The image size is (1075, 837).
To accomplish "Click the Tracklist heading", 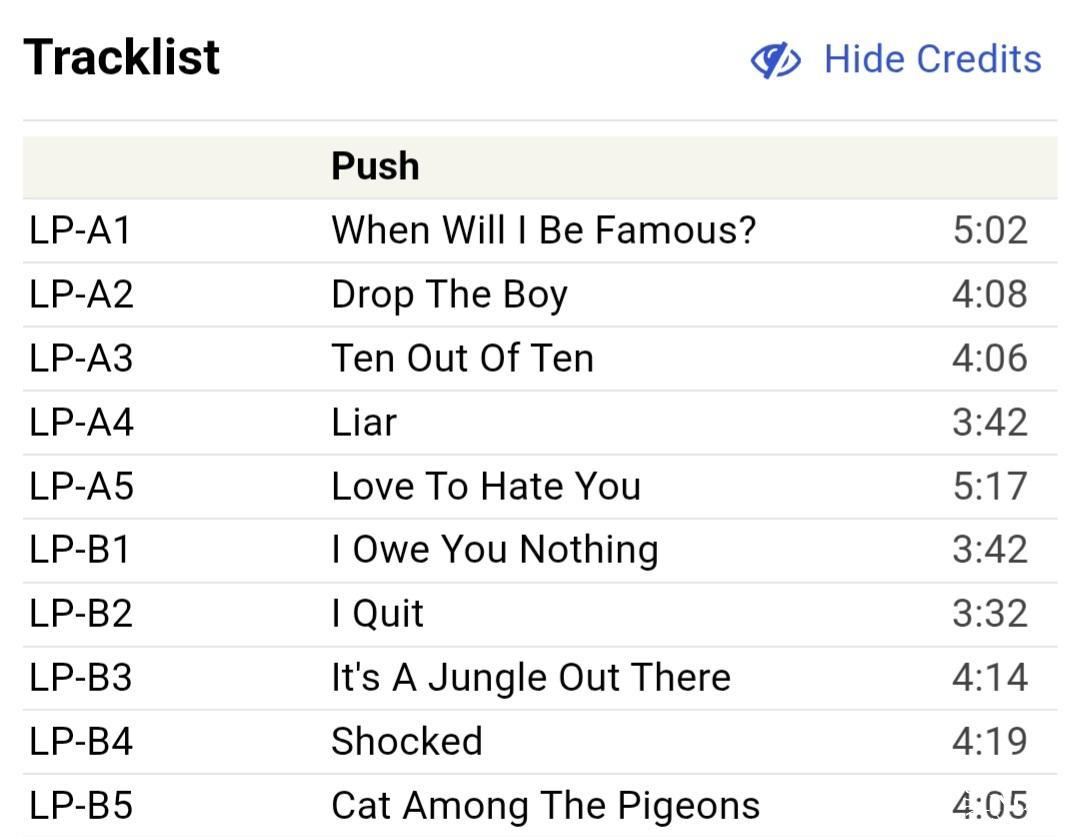I will [x=122, y=57].
